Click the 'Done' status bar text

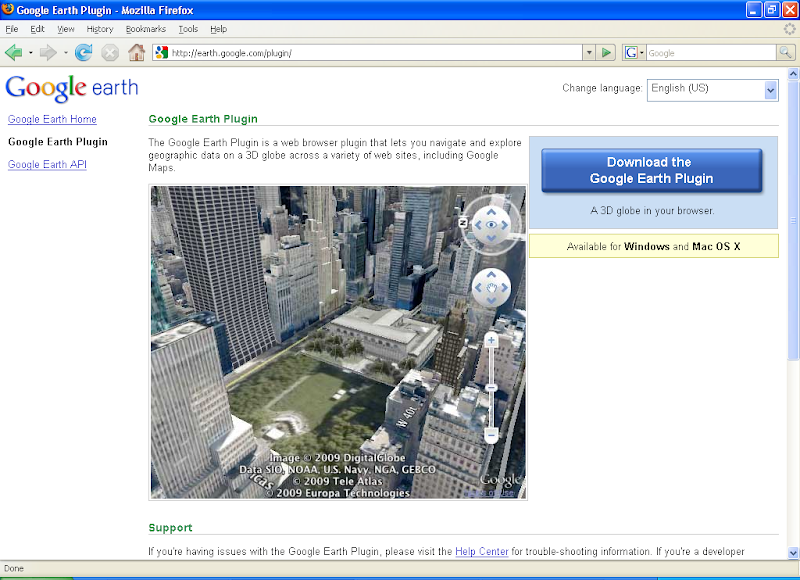point(14,568)
